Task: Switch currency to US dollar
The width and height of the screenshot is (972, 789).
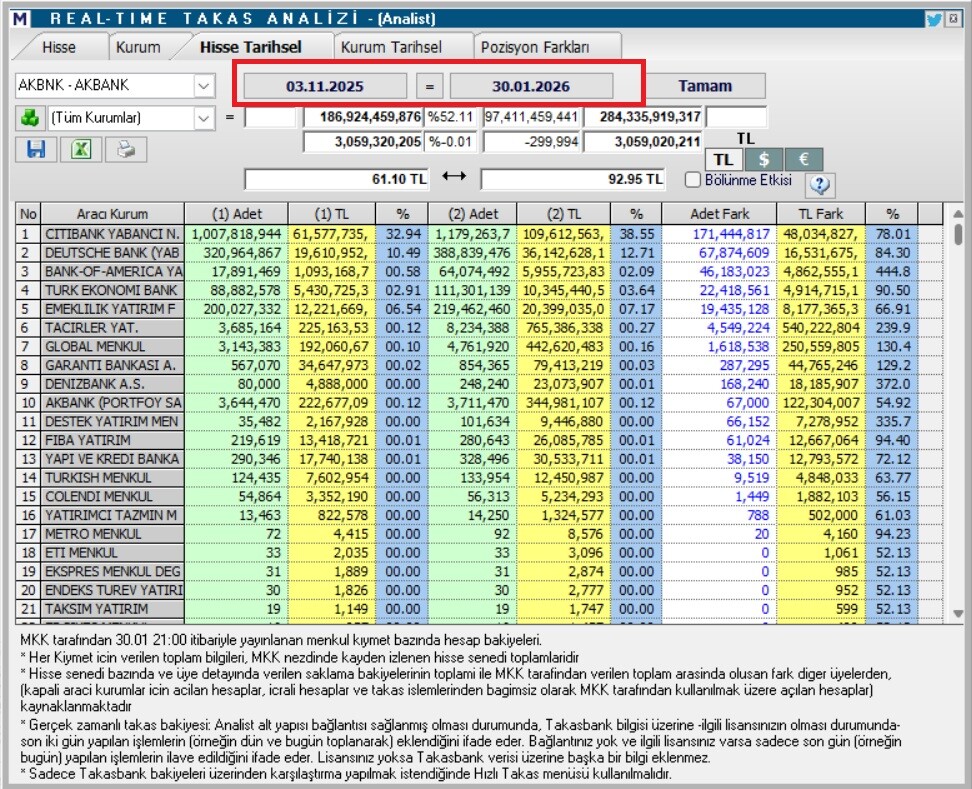Action: click(763, 159)
